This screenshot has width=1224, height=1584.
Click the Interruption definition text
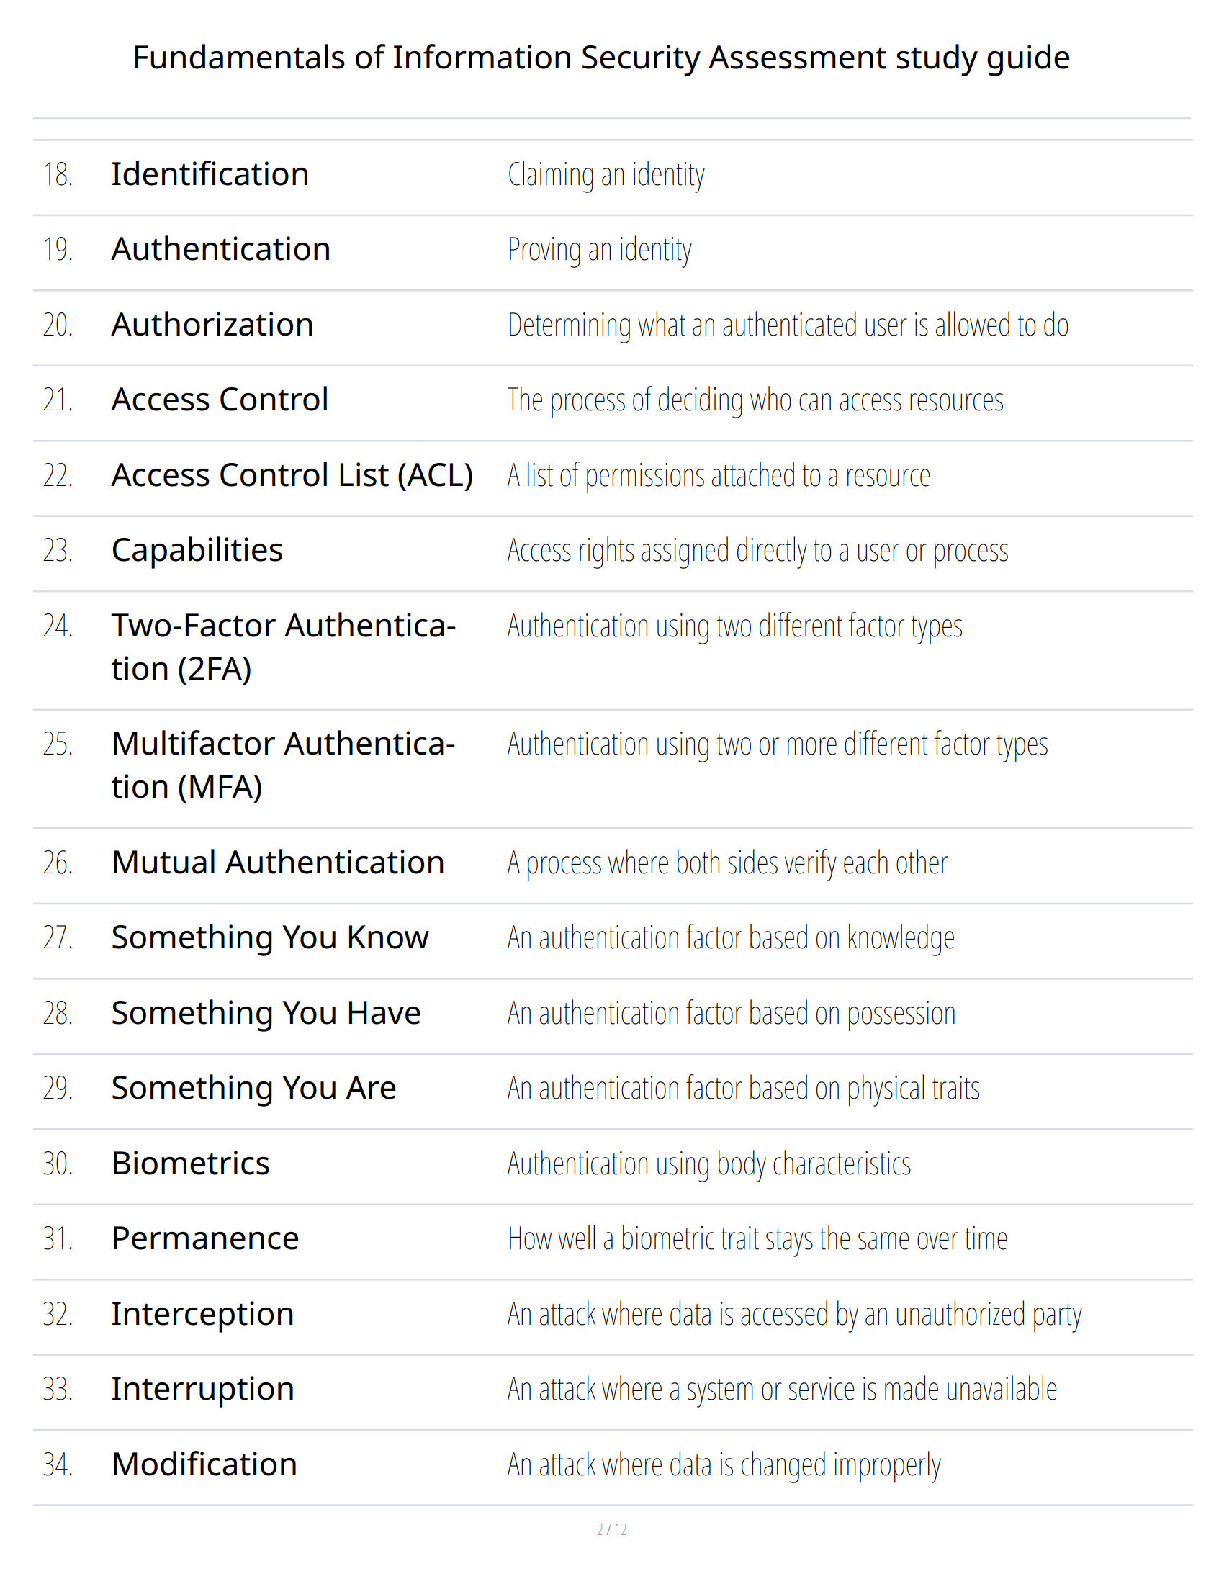tap(782, 1390)
